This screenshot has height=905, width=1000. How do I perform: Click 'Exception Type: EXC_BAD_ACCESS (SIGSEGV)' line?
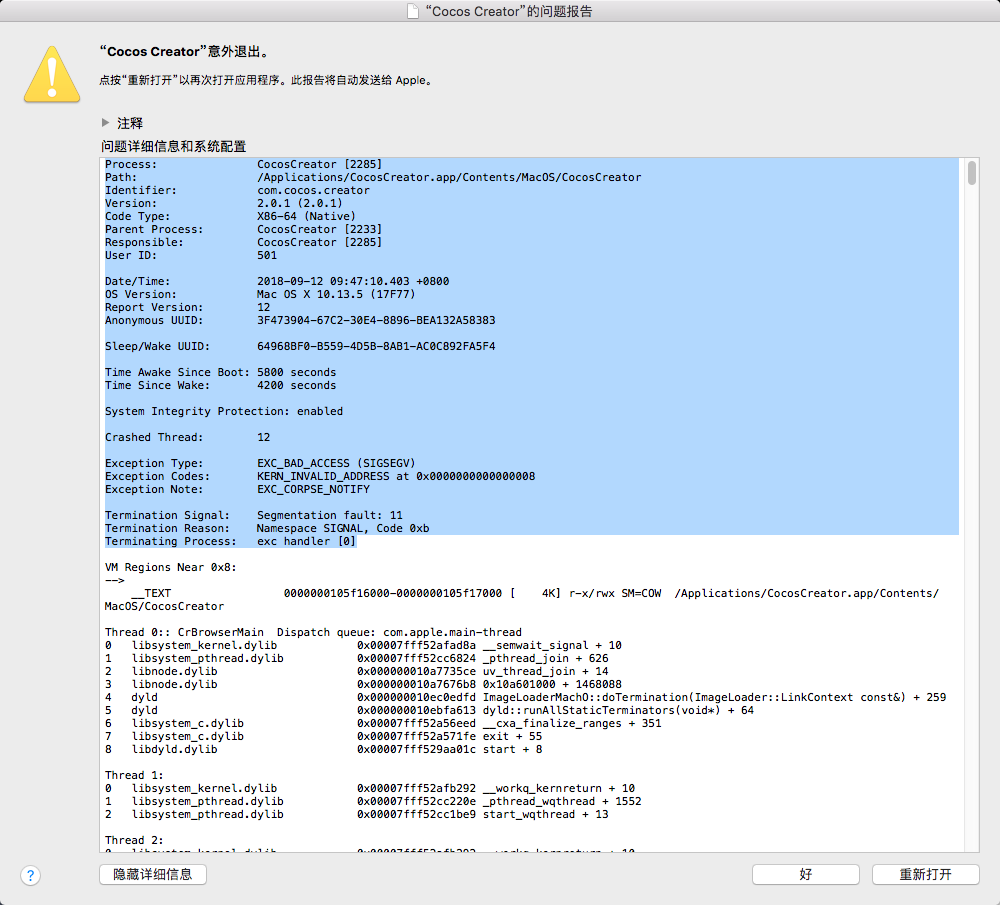click(260, 463)
